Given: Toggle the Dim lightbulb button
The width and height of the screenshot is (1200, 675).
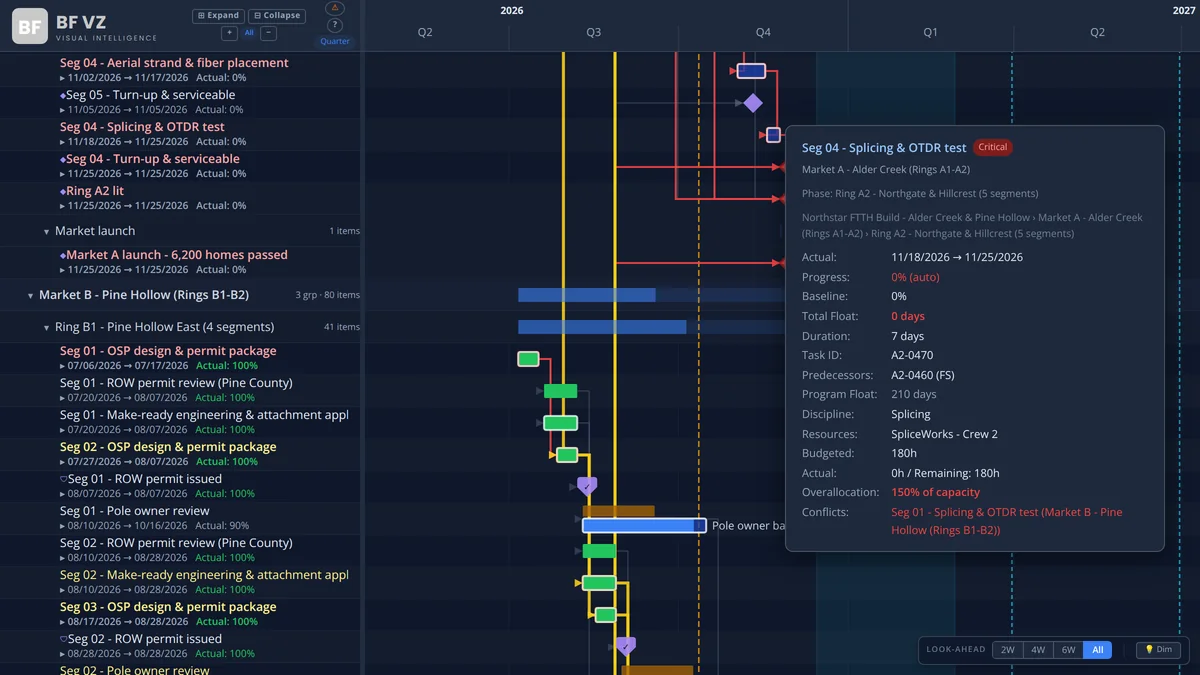Looking at the screenshot, I should [1158, 650].
